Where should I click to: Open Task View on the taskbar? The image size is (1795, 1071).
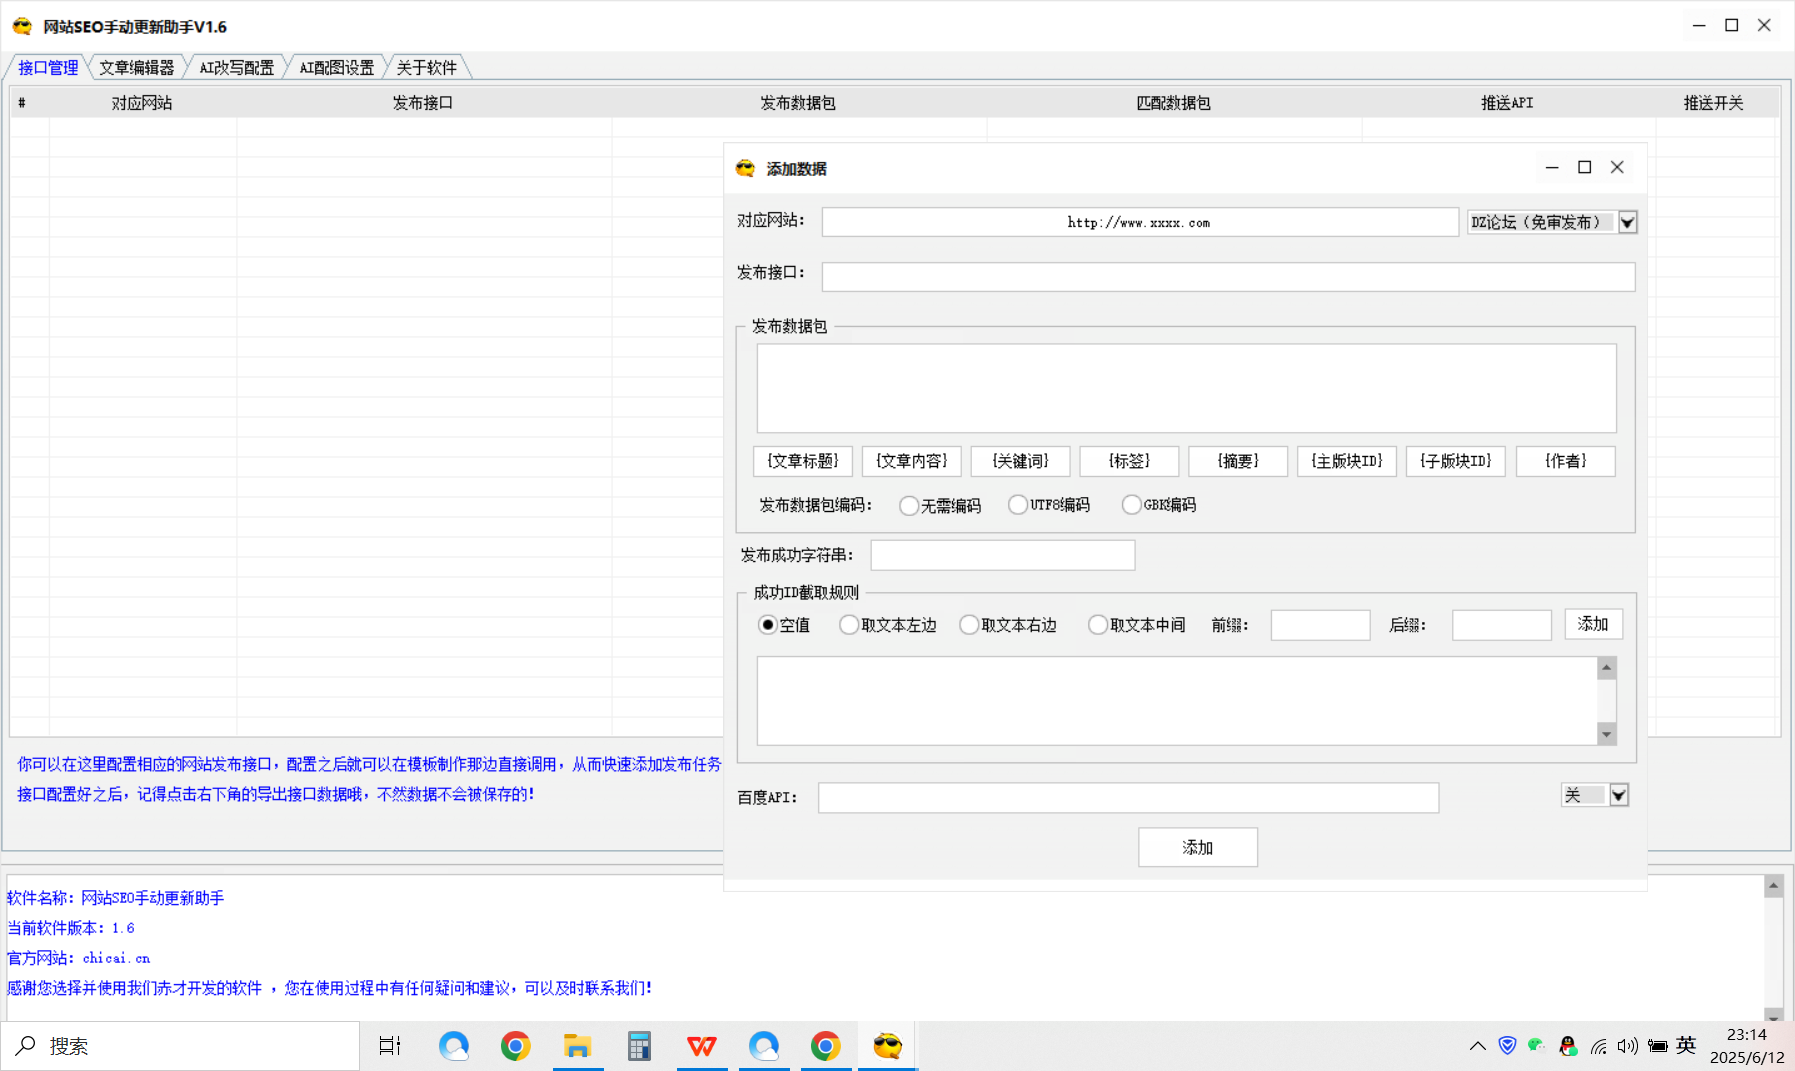pos(390,1046)
